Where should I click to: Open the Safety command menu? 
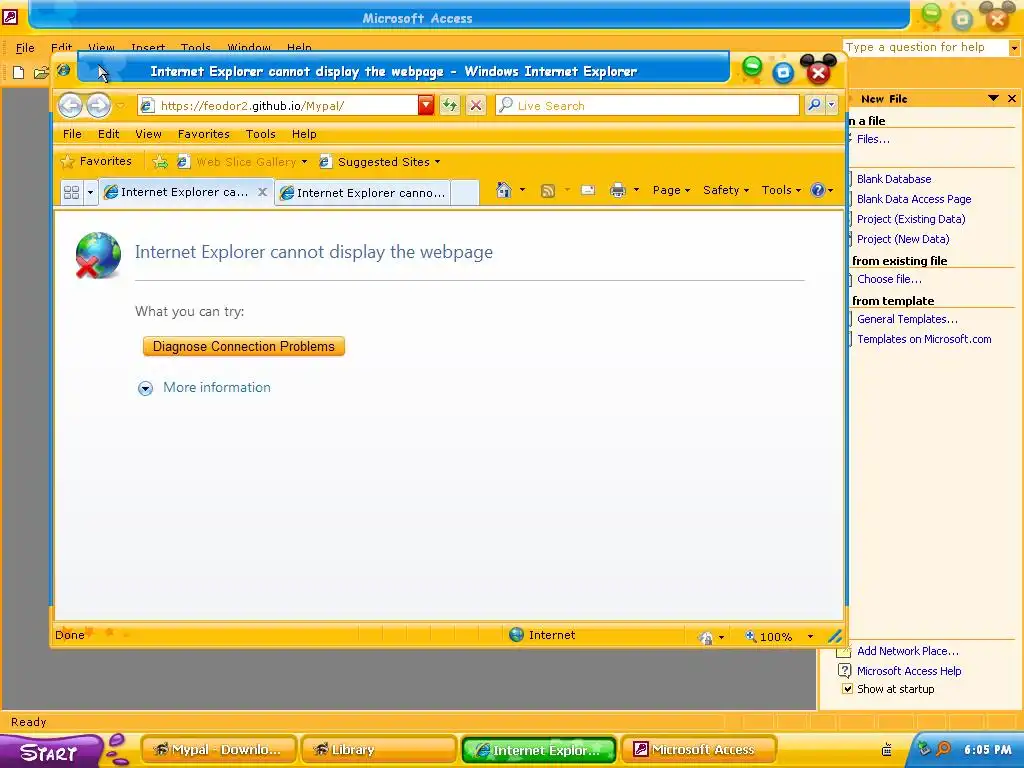[x=726, y=190]
